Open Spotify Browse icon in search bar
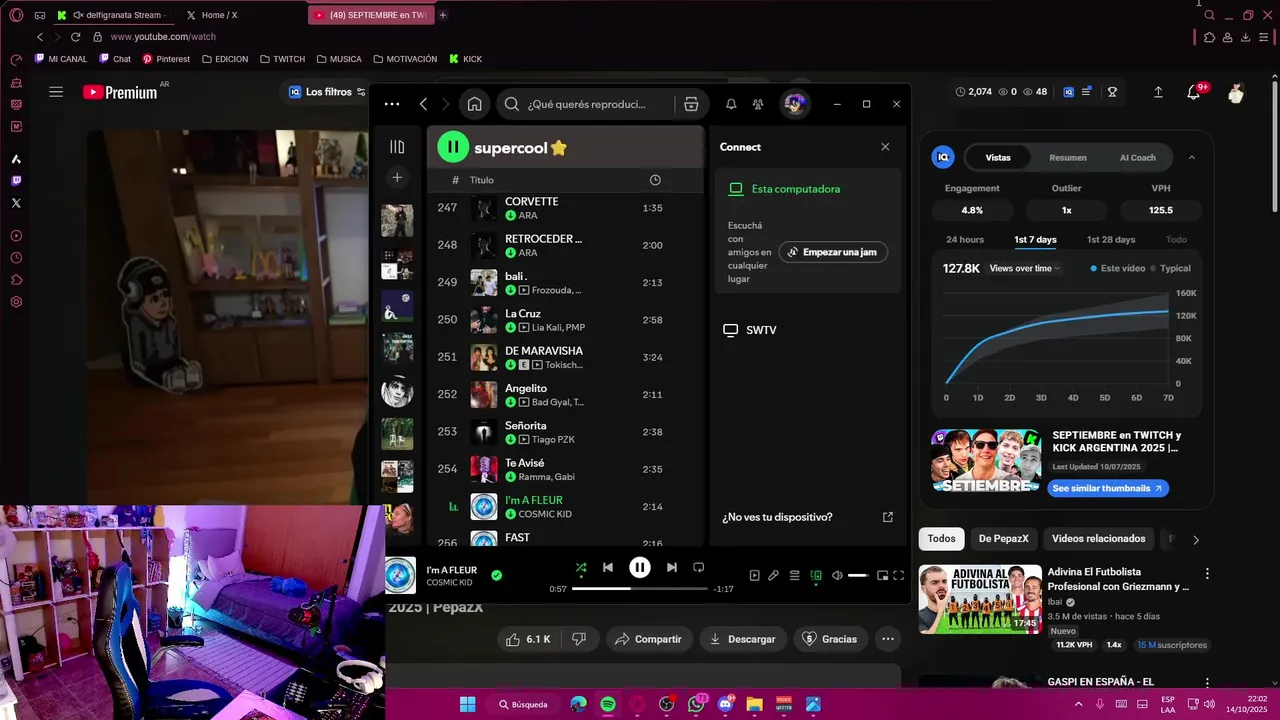The image size is (1280, 720). pyautogui.click(x=691, y=104)
